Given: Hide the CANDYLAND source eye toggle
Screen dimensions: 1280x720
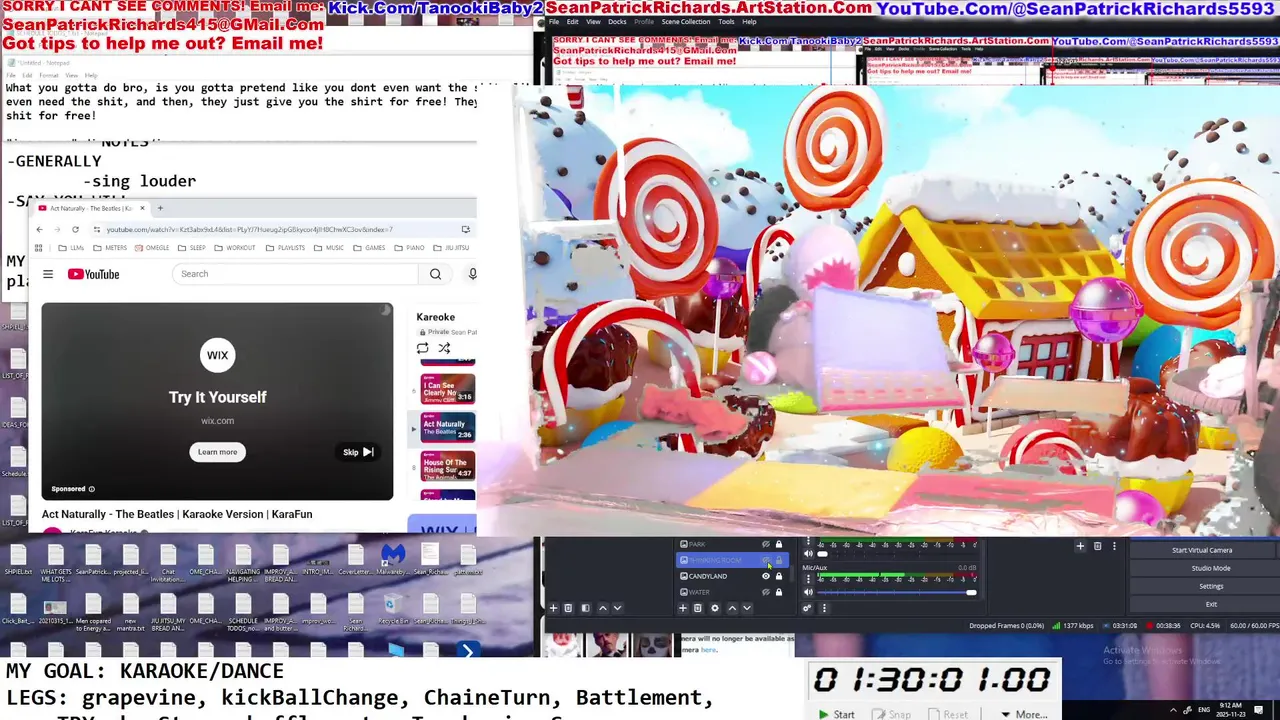Looking at the screenshot, I should [x=766, y=576].
